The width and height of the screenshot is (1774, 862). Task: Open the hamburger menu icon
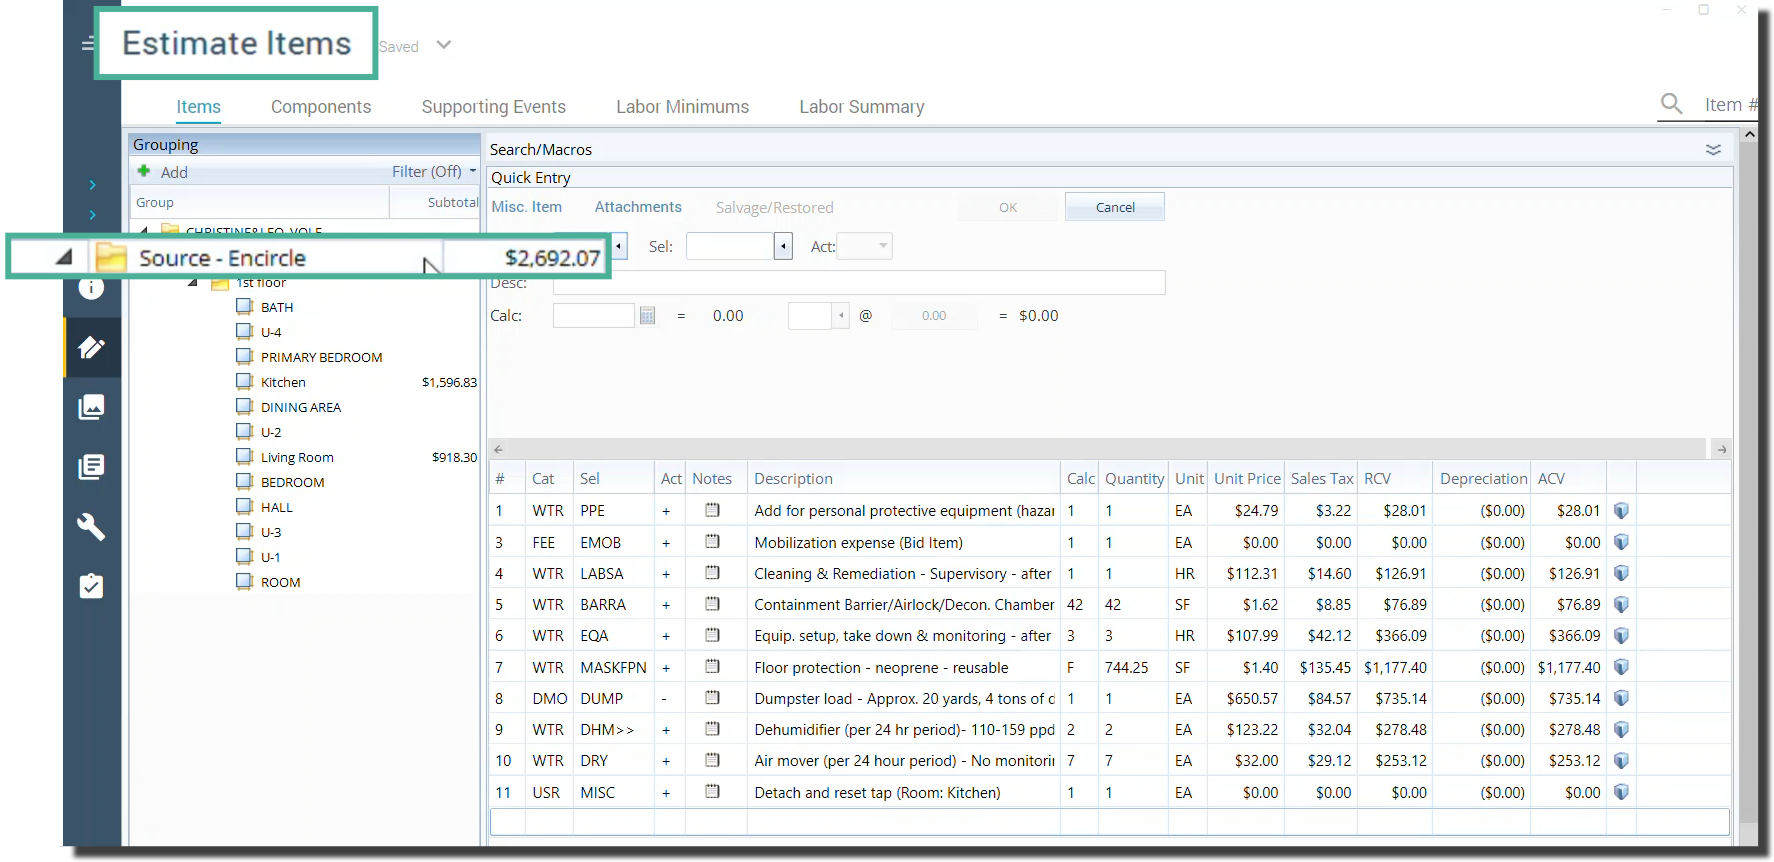[88, 44]
